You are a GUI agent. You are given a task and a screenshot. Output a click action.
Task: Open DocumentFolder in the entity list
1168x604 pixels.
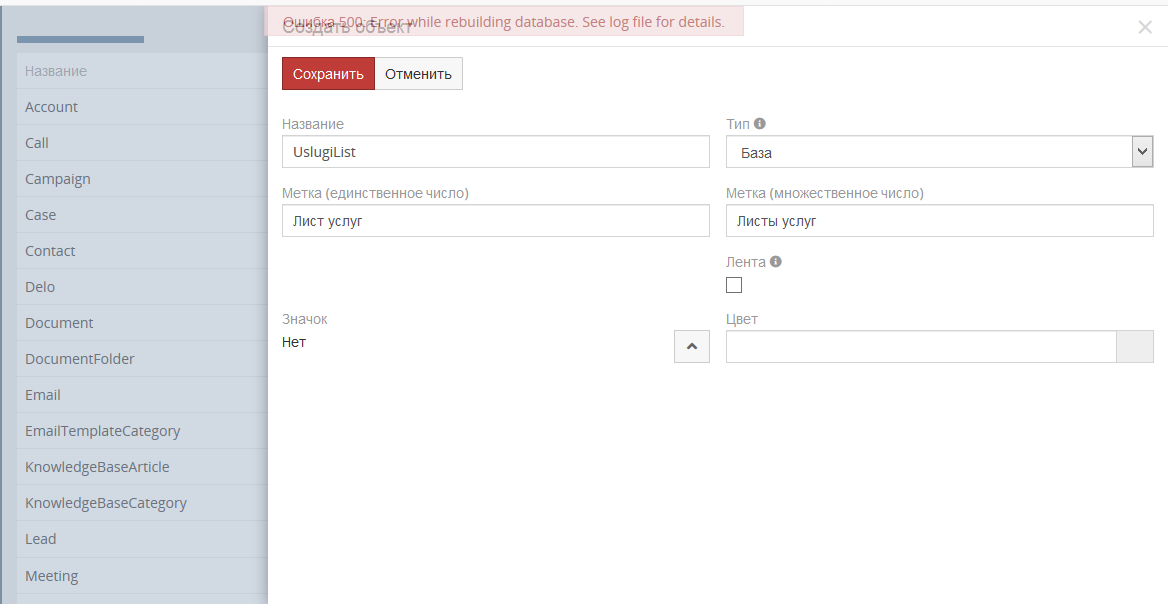point(80,359)
